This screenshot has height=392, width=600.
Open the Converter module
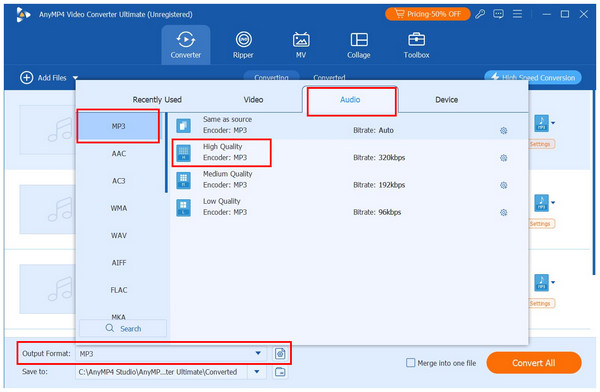(186, 45)
